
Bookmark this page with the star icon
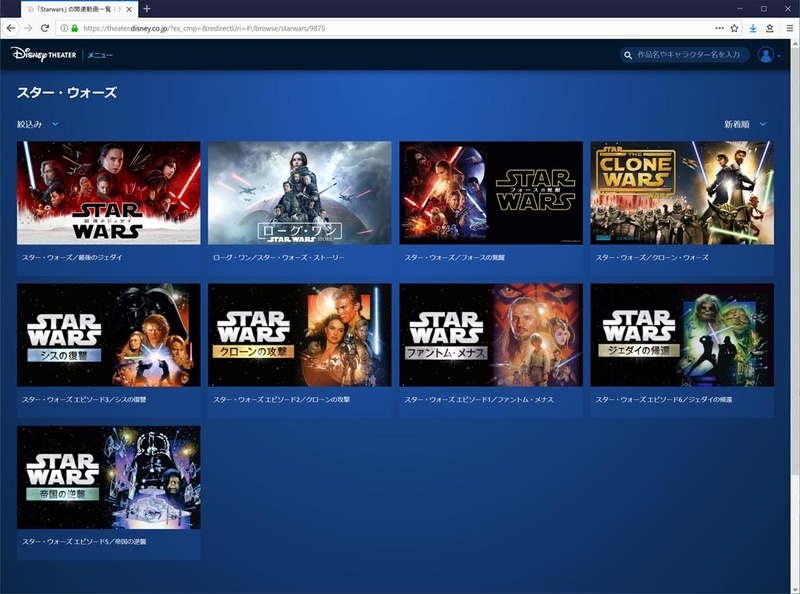(x=734, y=28)
